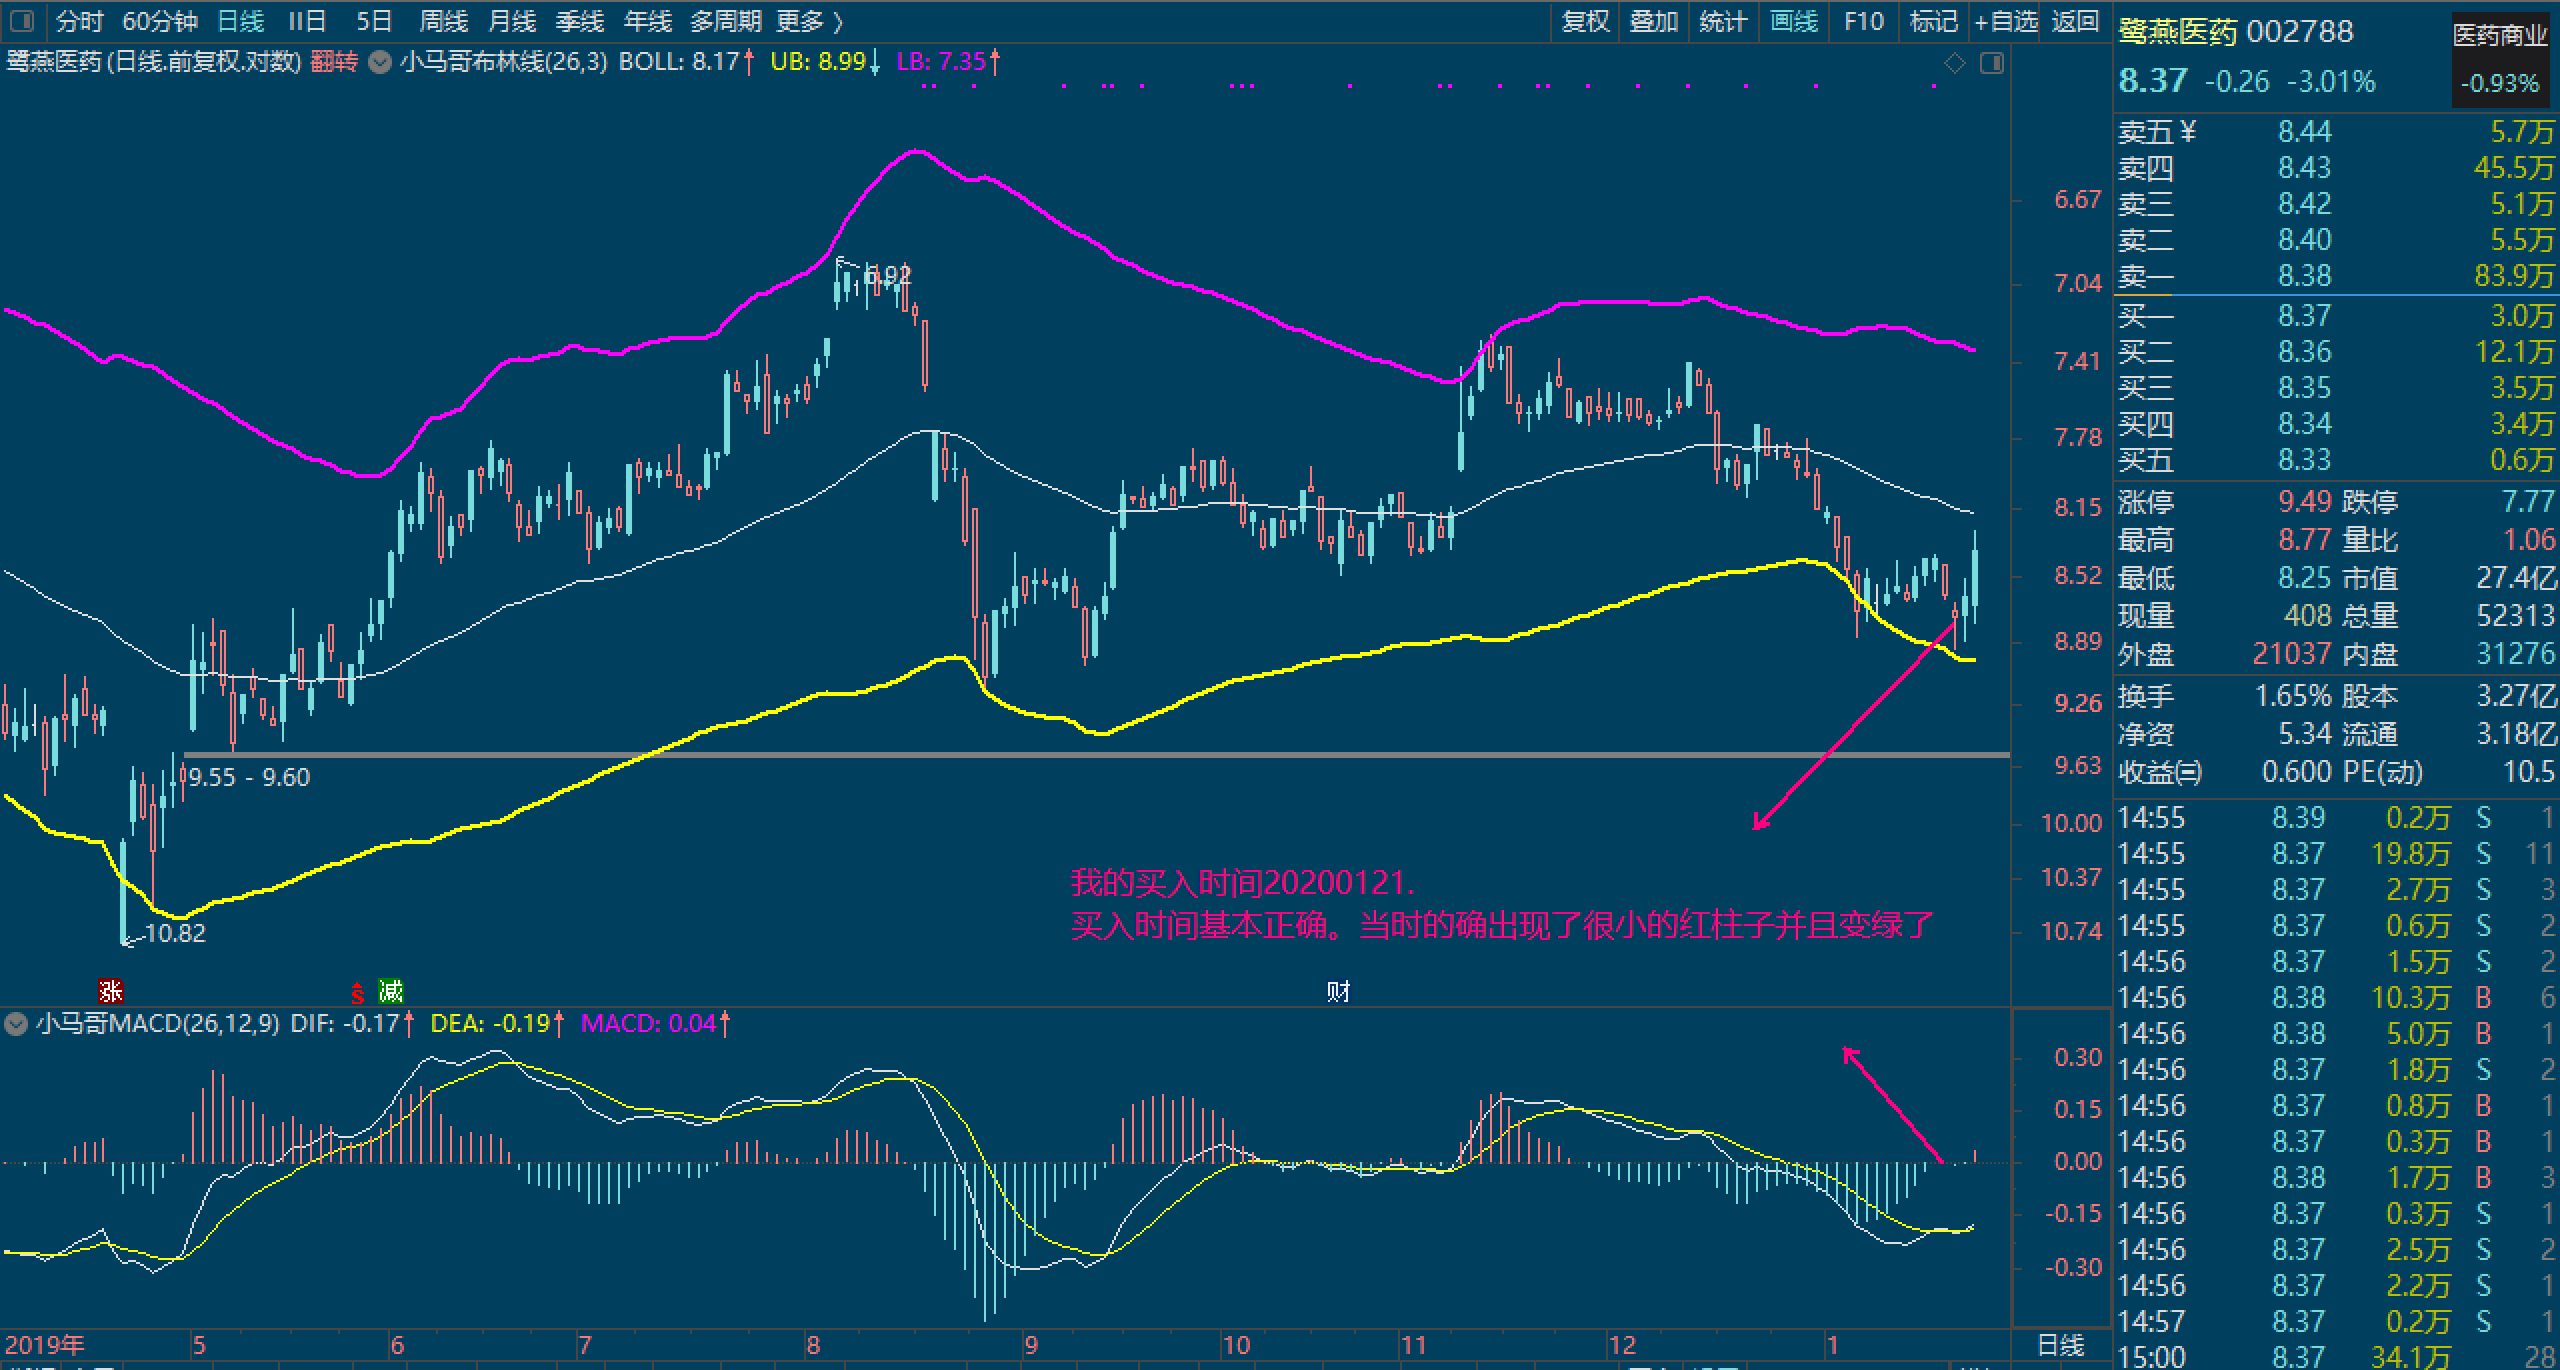Click the green 减 marker icon
This screenshot has height=1370, width=2560.
click(390, 991)
